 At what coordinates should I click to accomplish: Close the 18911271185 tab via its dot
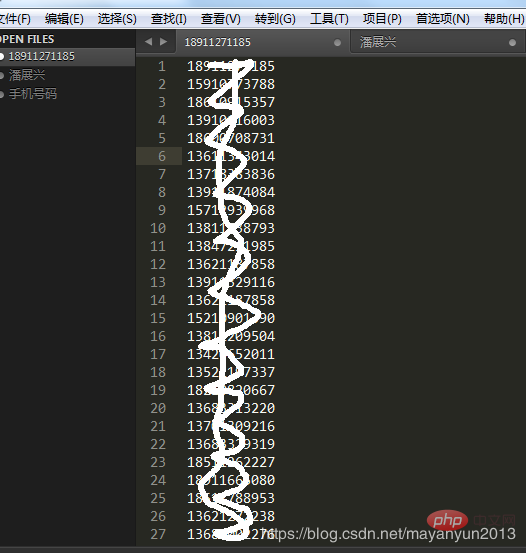(337, 43)
